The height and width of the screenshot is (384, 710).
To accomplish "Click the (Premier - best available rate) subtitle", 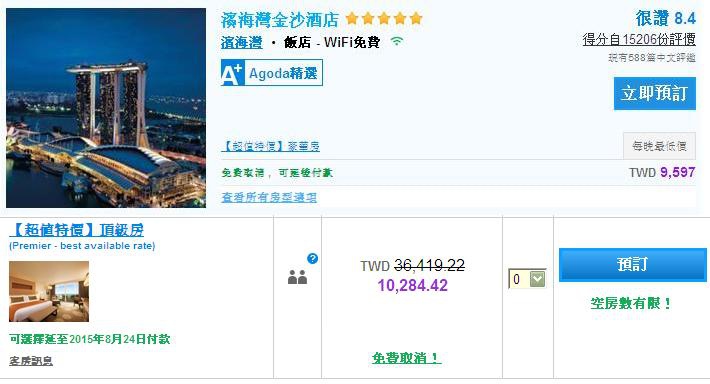I will [82, 246].
